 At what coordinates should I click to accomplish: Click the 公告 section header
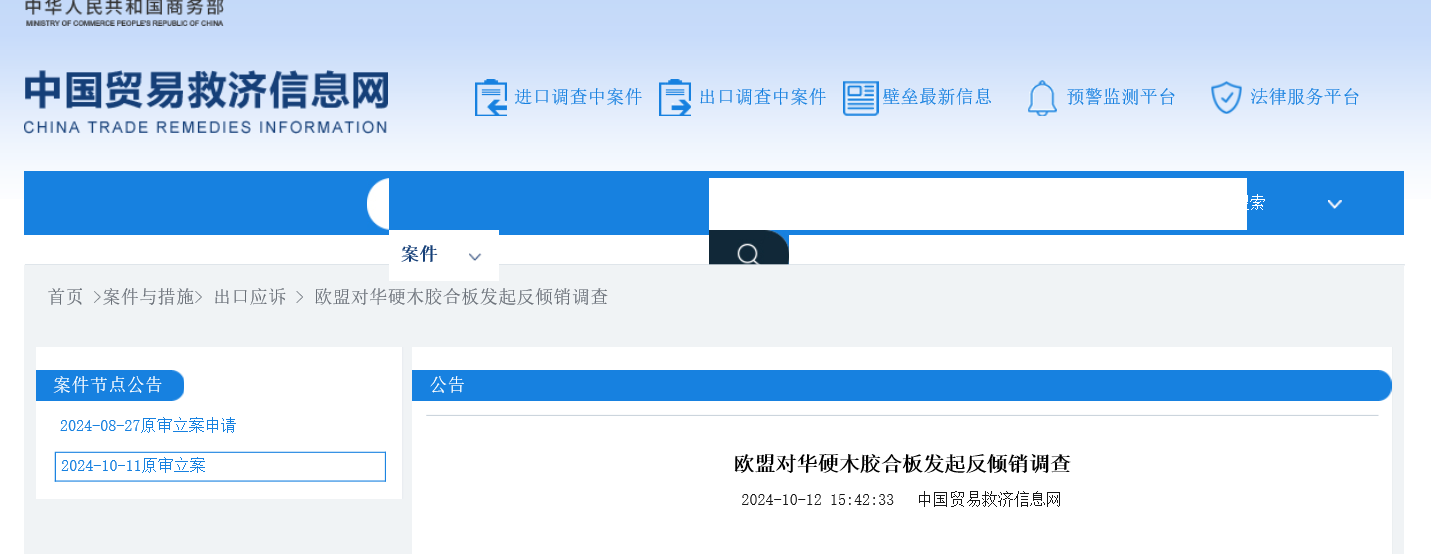pyautogui.click(x=901, y=386)
